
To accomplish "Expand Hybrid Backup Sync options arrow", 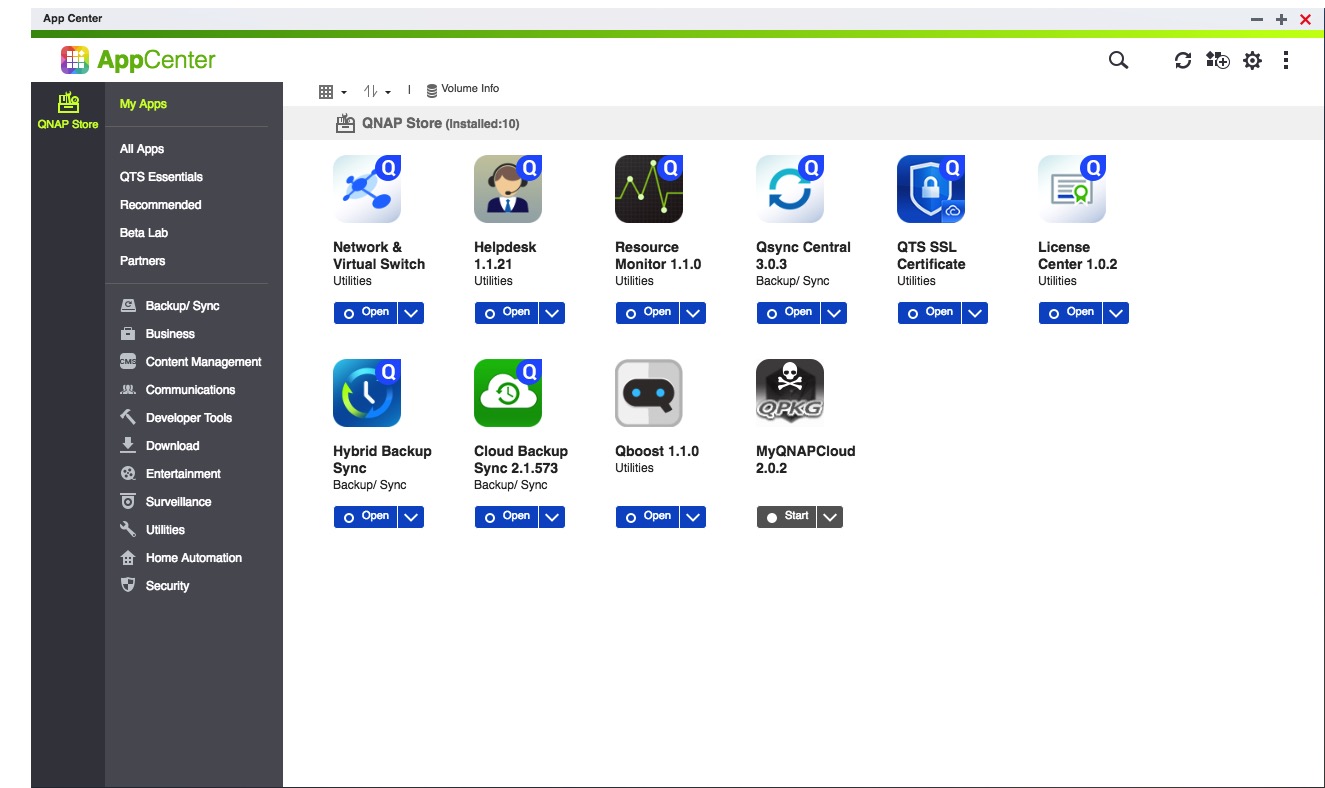I will 411,517.
